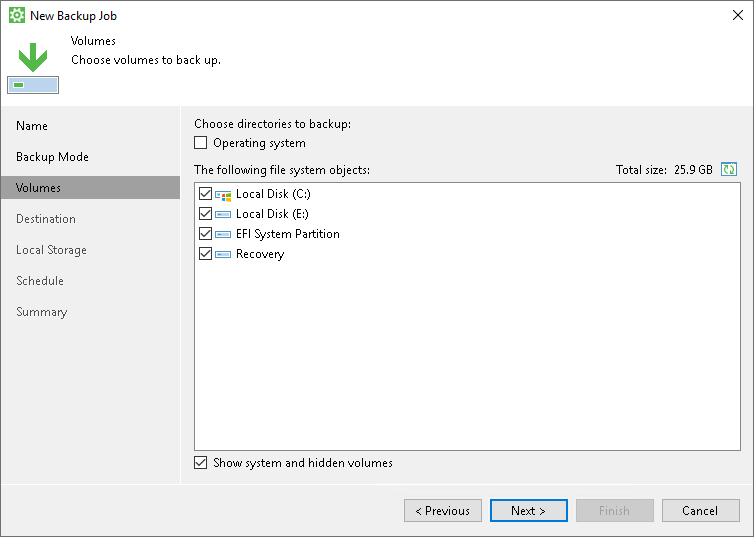Uncheck the Local Disk (E:) checkbox
Viewport: 754px width, 537px height.
click(x=205, y=213)
